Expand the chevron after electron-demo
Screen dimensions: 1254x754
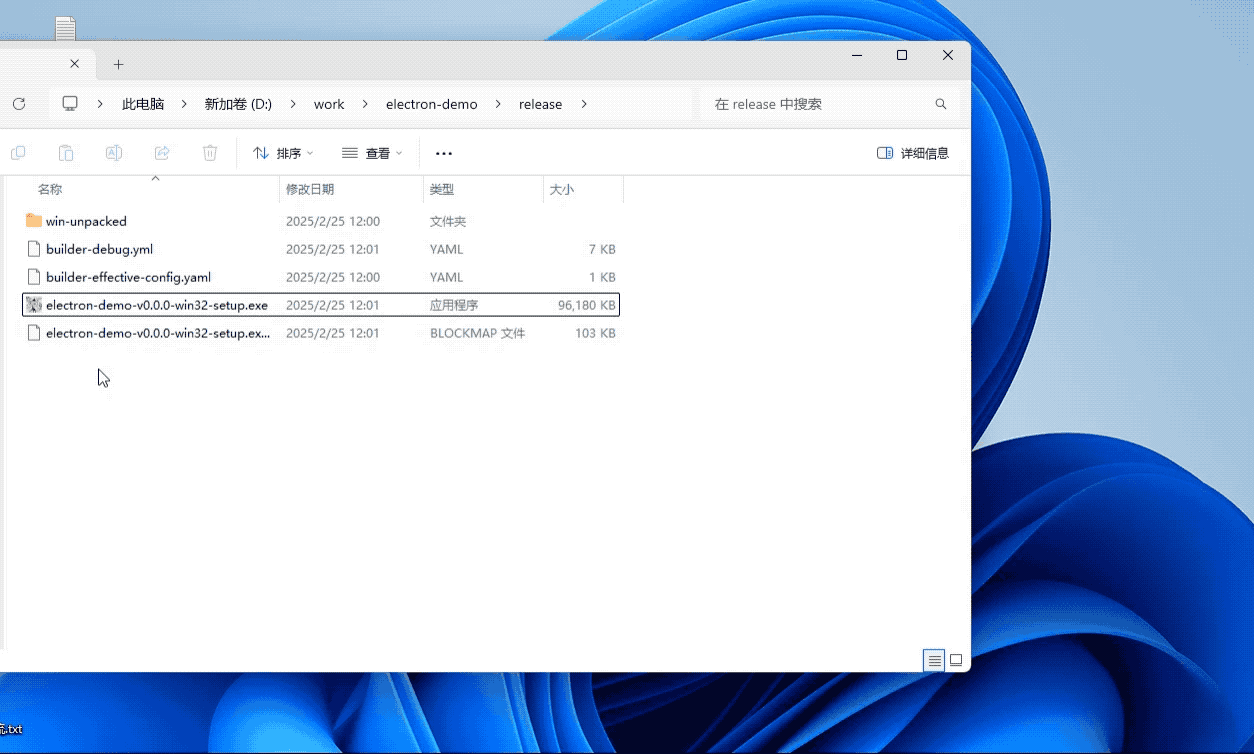(x=498, y=104)
